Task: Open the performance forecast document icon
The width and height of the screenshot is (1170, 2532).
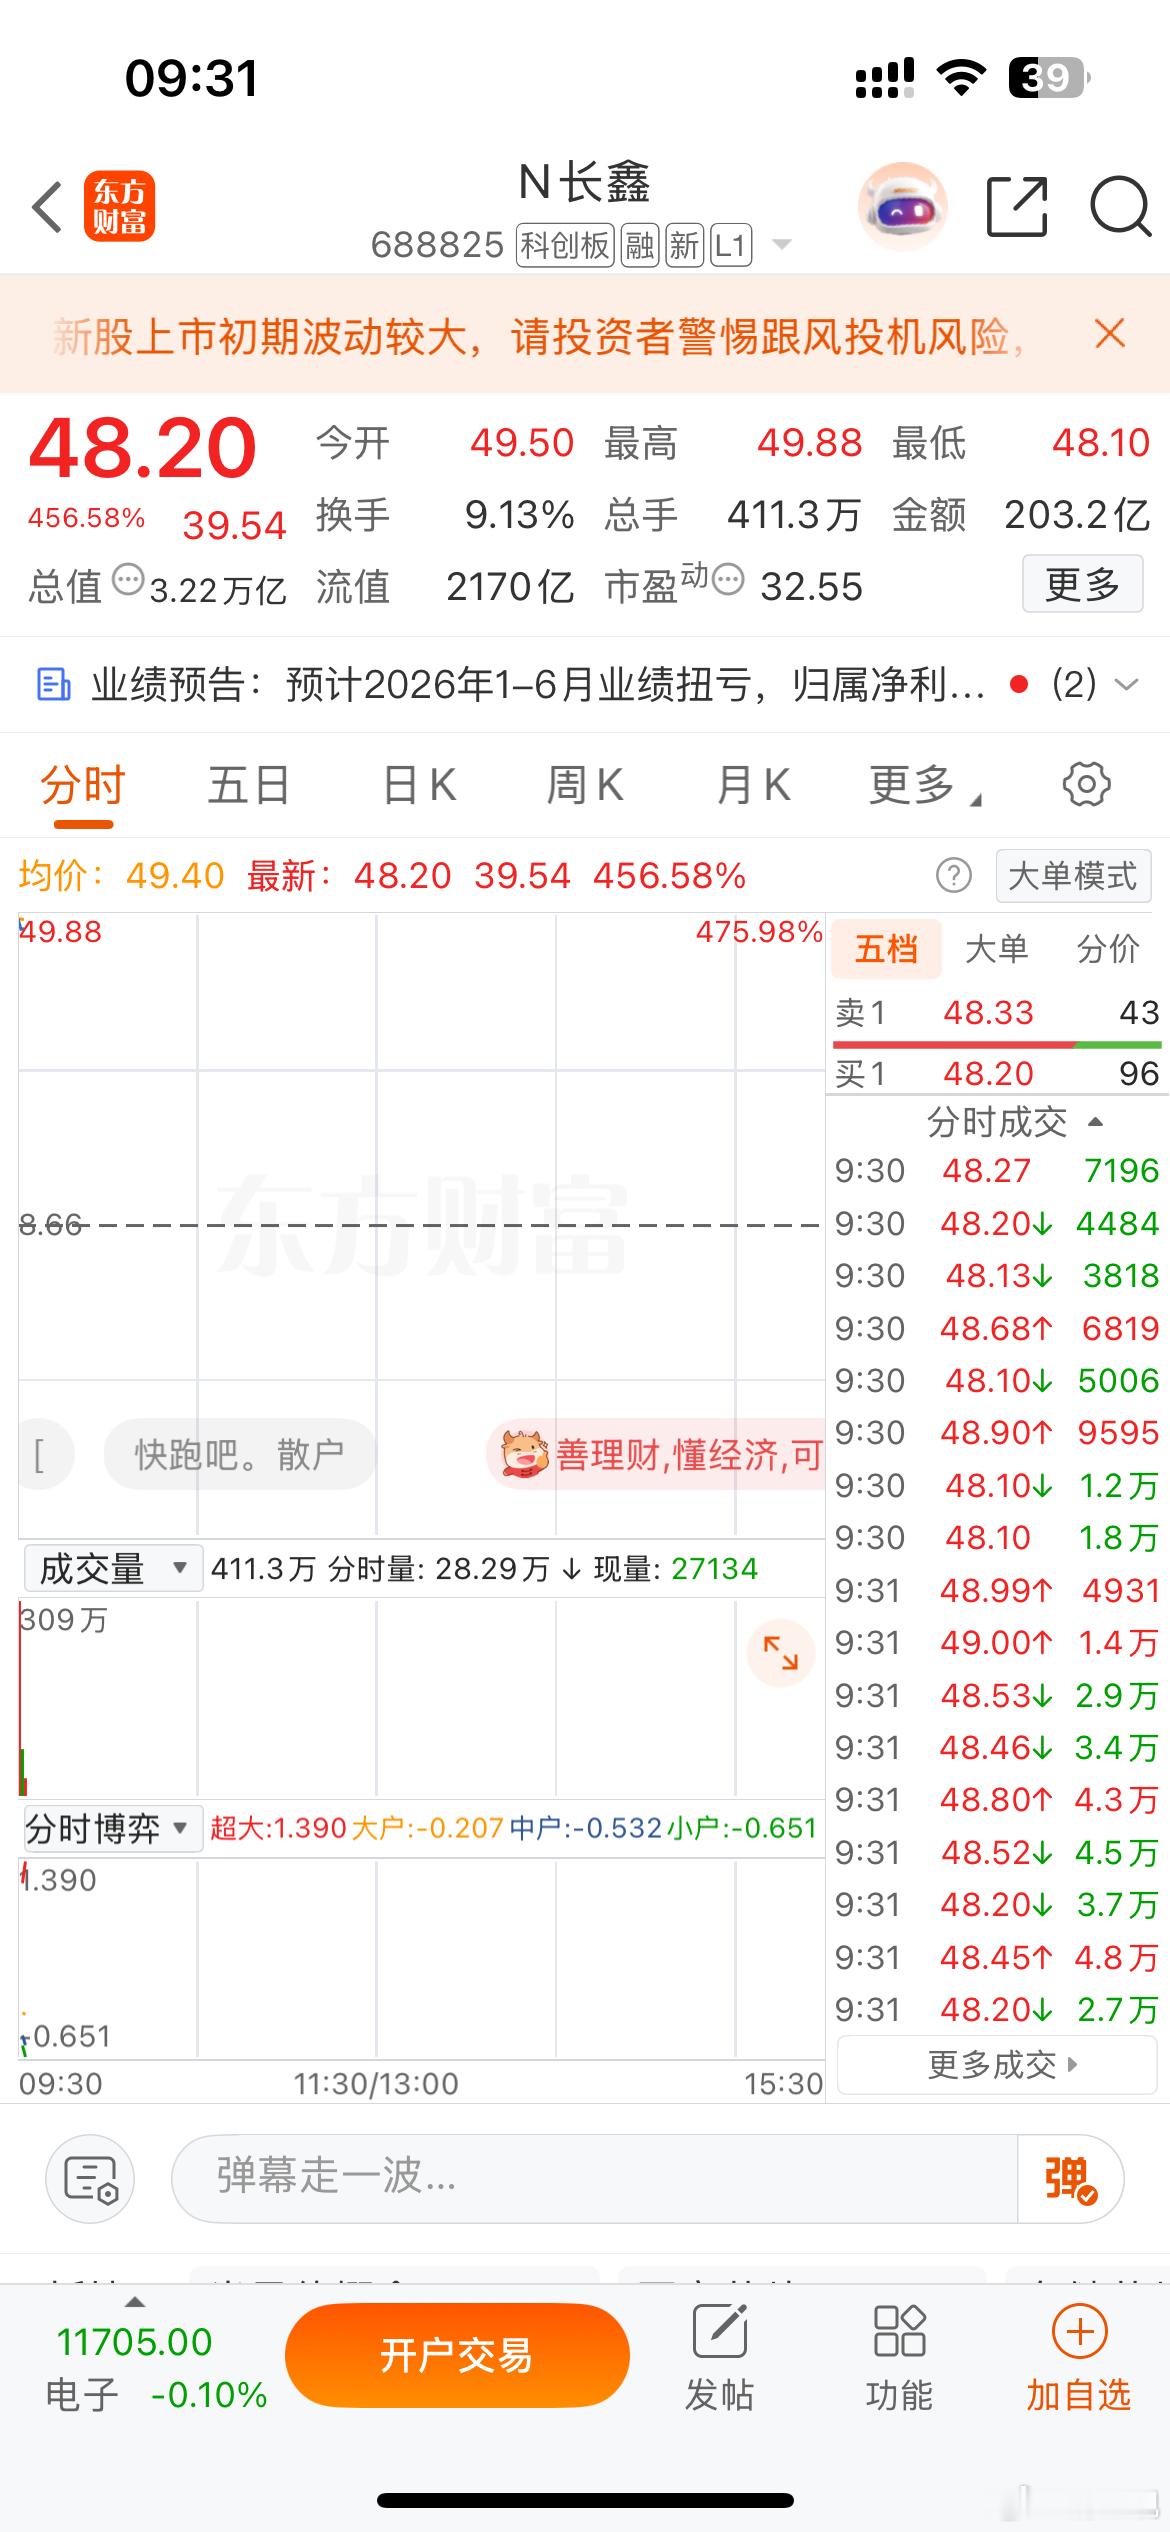Action: click(53, 685)
